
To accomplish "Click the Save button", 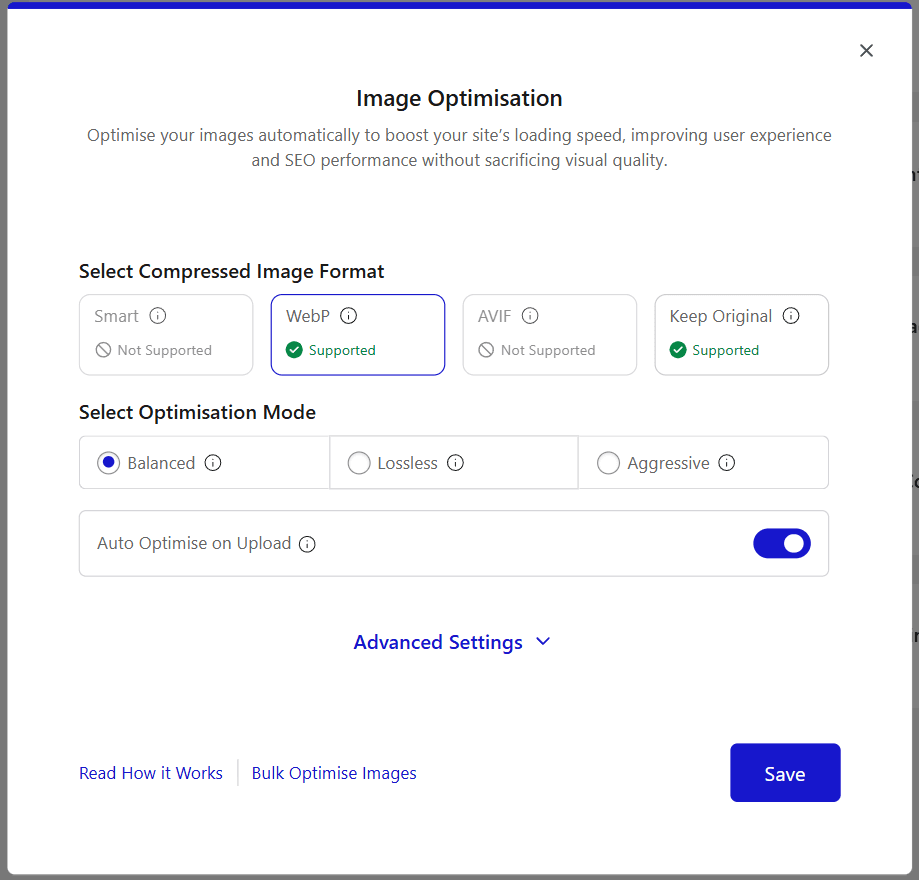I will [x=785, y=773].
